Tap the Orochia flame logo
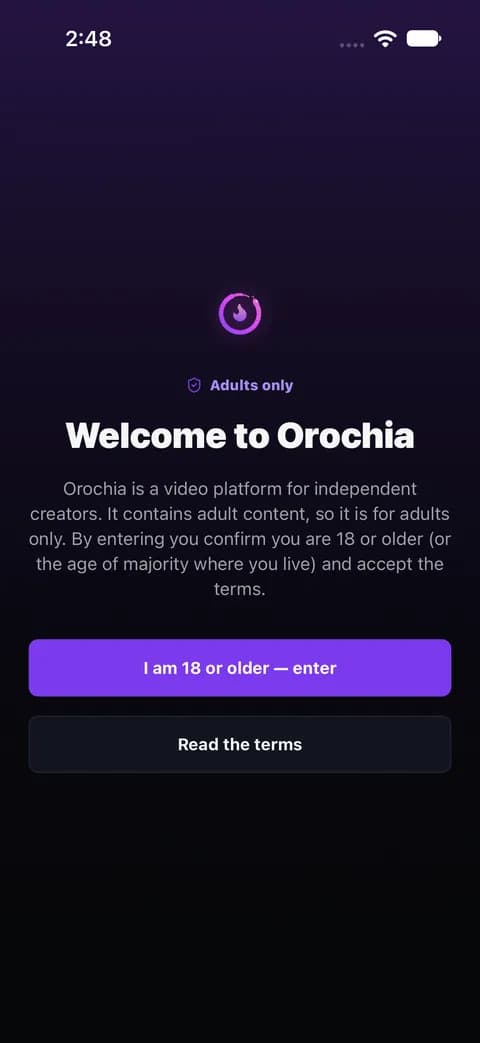Screen dimensions: 480x1043 240,313
